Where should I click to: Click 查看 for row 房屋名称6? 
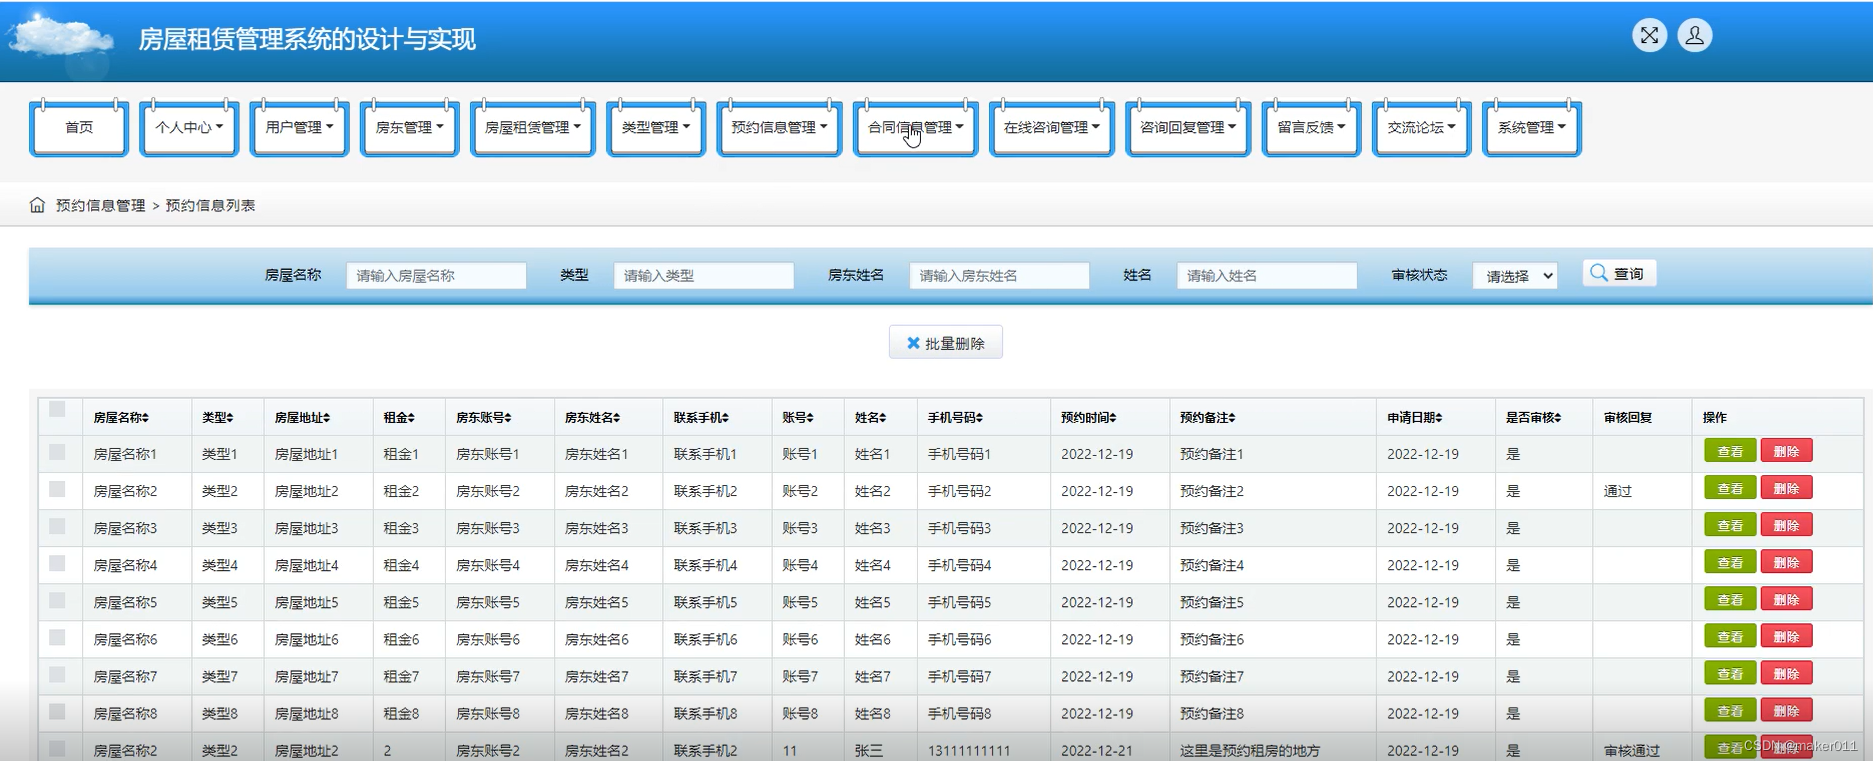[x=1730, y=636]
